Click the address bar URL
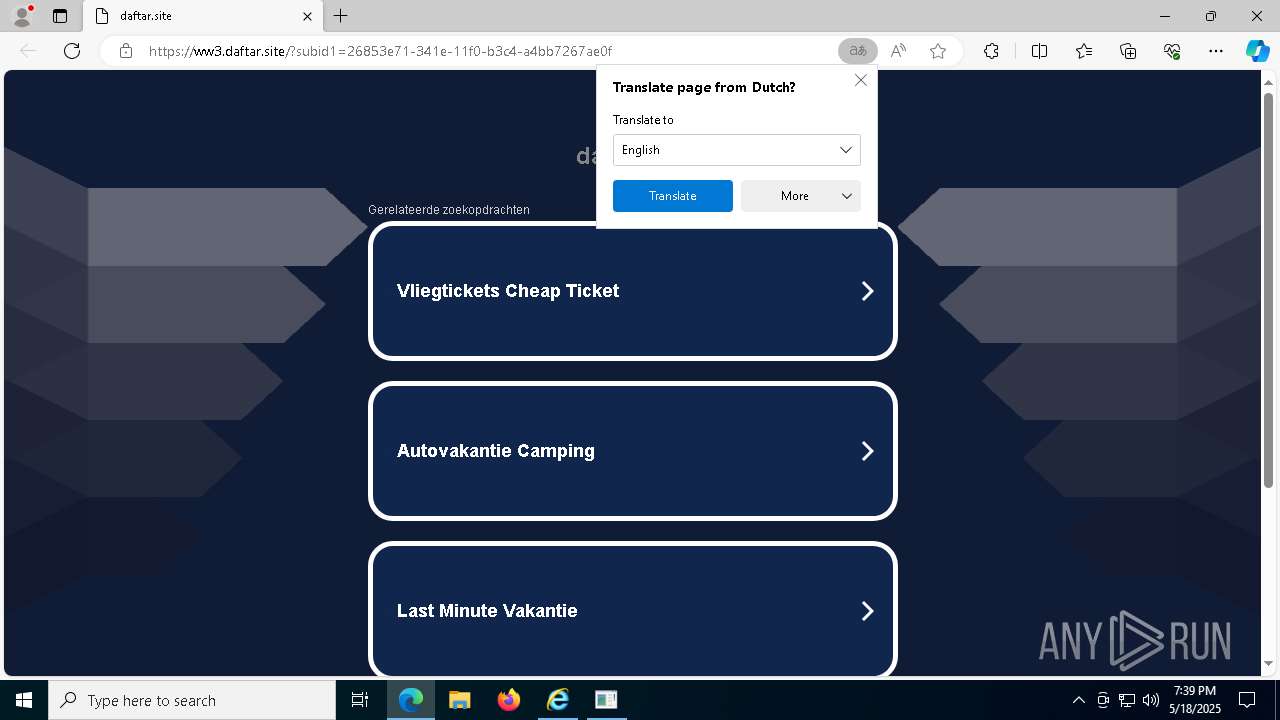The width and height of the screenshot is (1280, 720). point(380,51)
